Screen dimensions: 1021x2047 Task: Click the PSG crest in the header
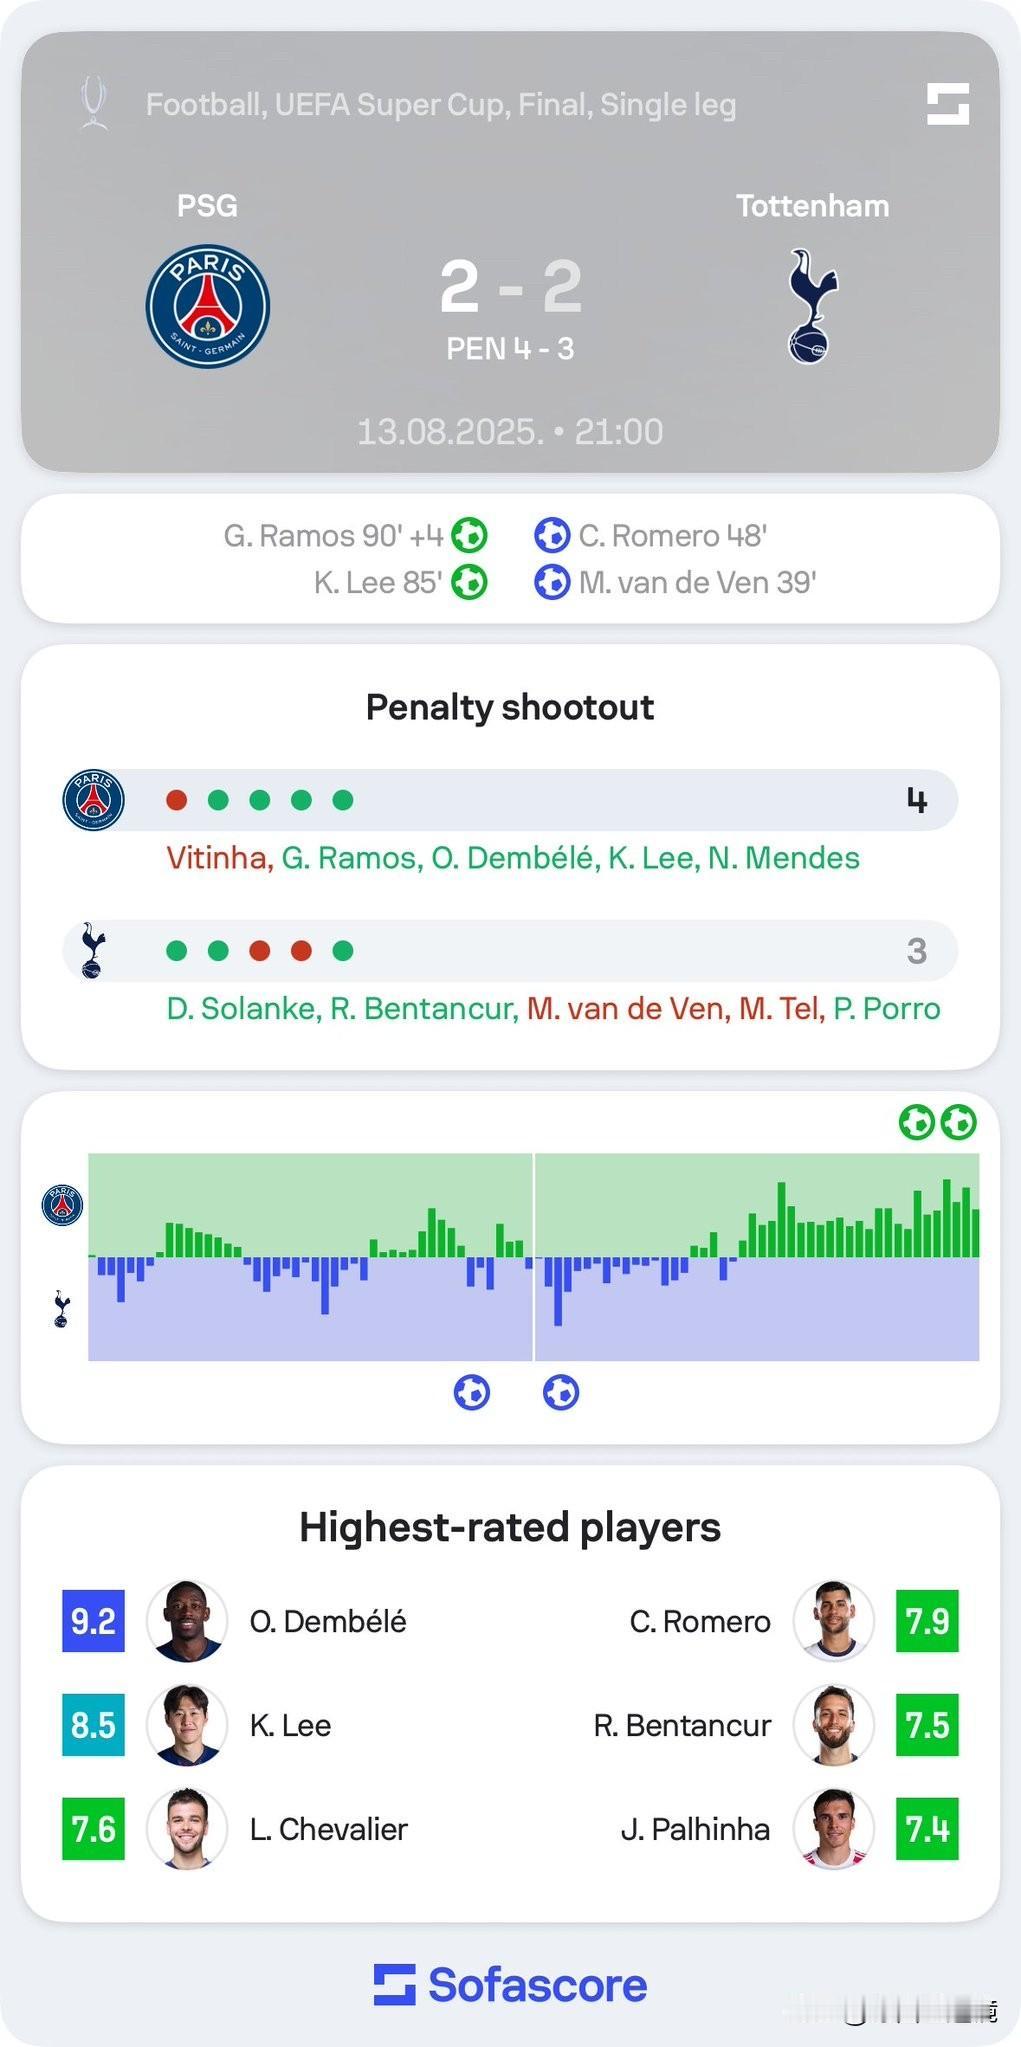point(208,306)
